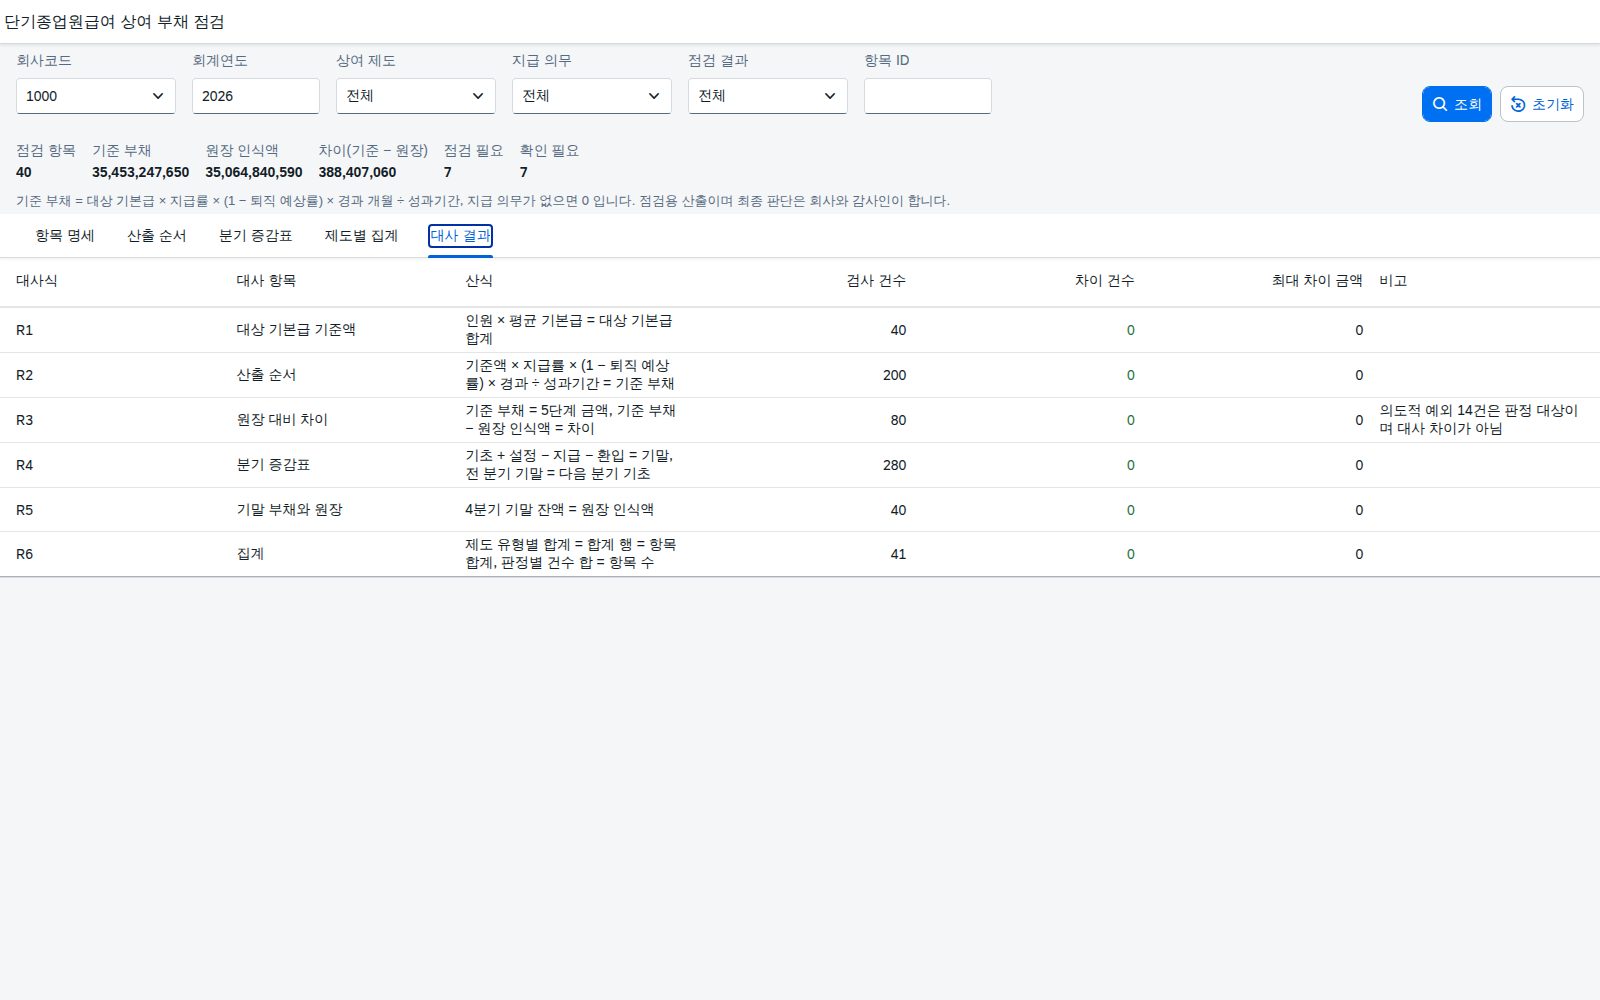Click the 원장 인식액 total 35,064,840,590
The image size is (1600, 1000).
point(254,172)
